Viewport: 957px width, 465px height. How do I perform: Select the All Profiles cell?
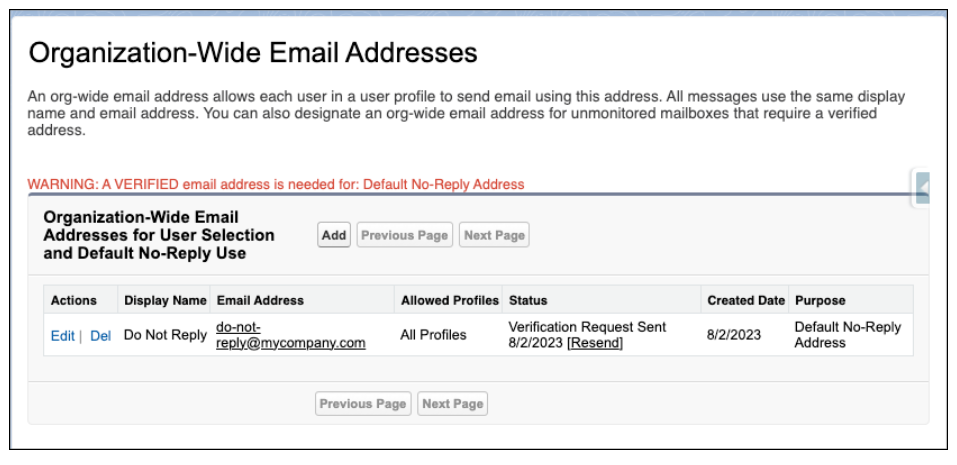point(433,335)
